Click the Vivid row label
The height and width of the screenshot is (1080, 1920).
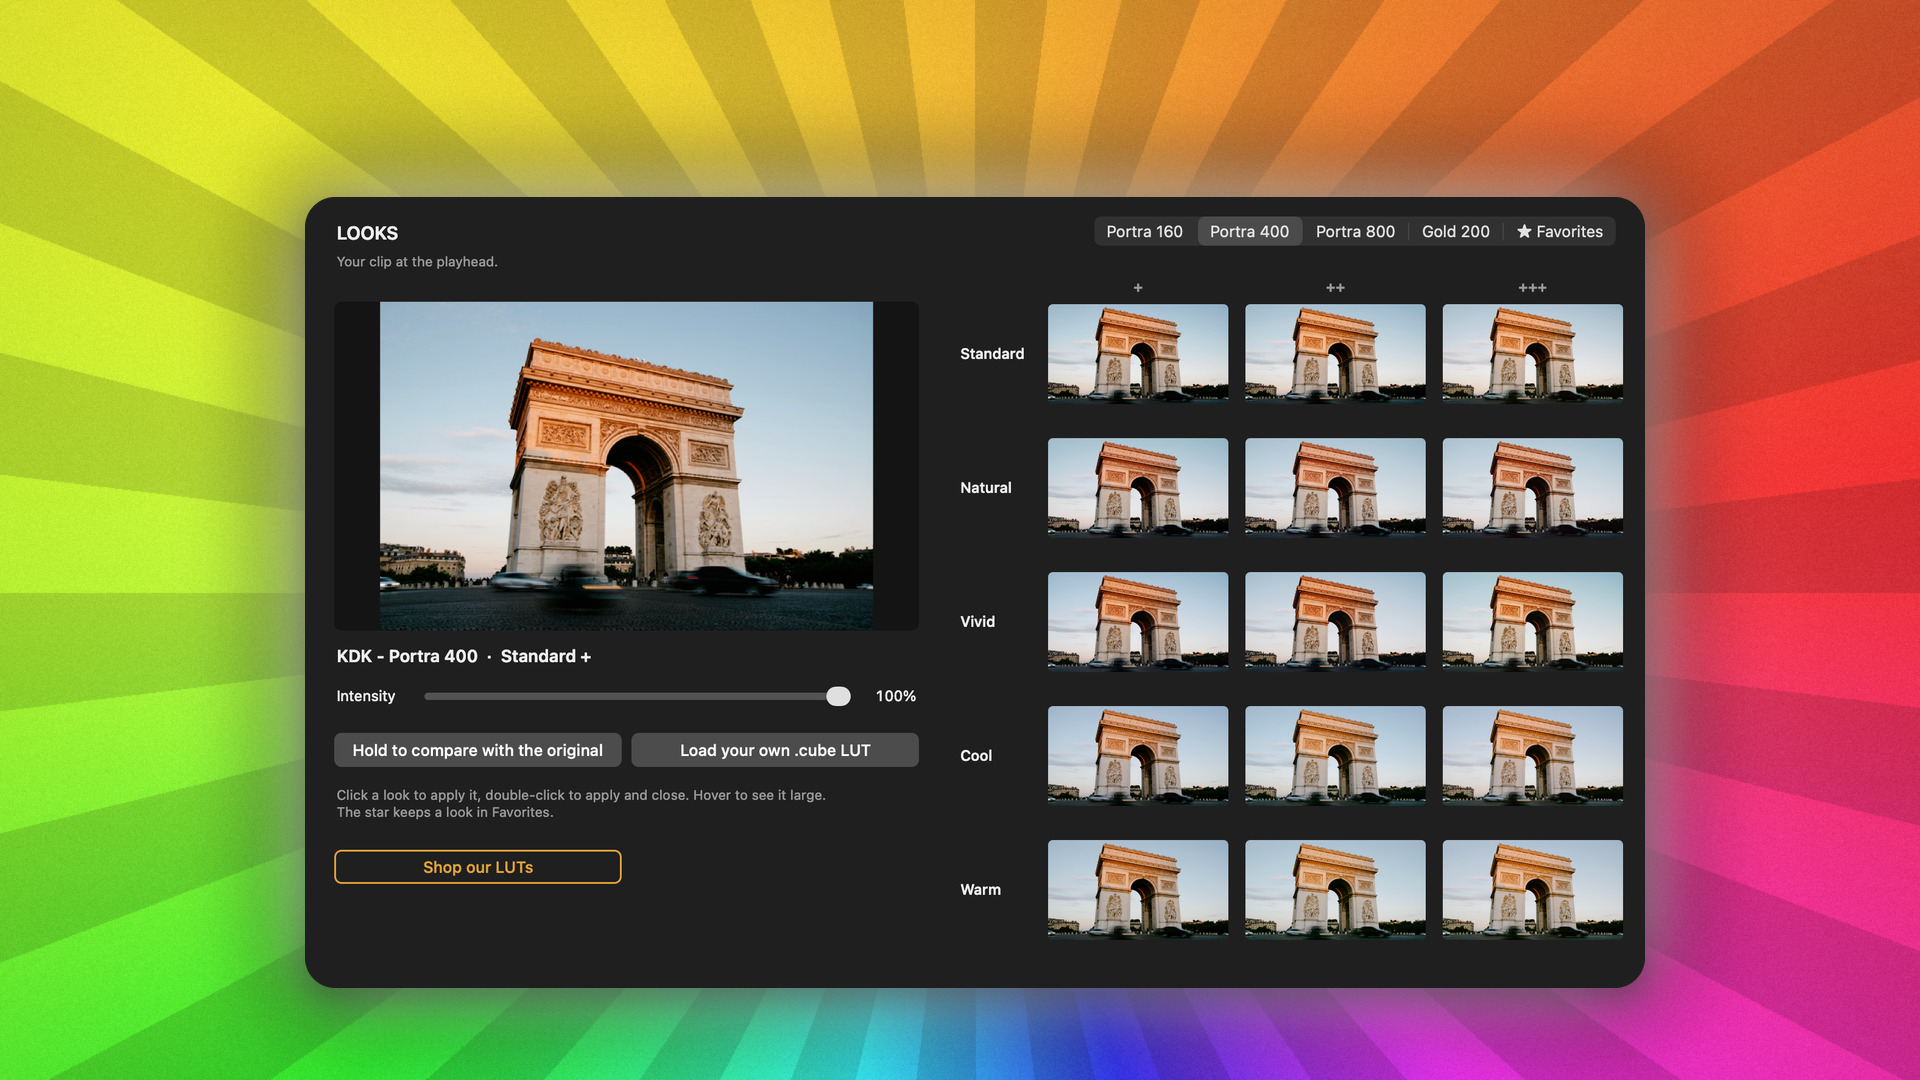[977, 622]
